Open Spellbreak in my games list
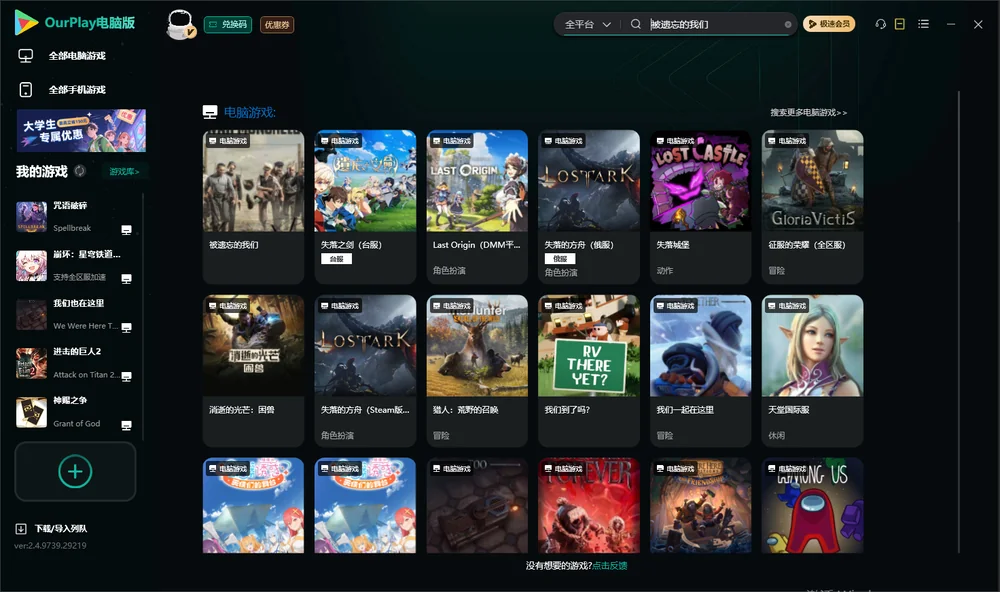 [x=75, y=216]
